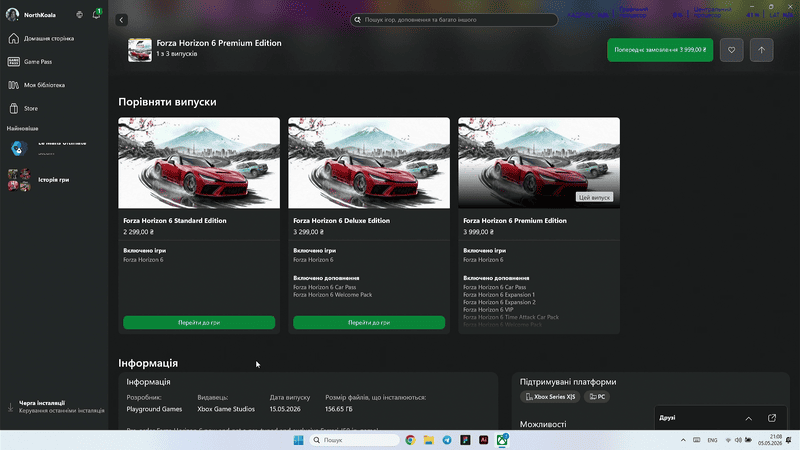Open the battery tray icon
Image resolution: width=800 pixels, height=450 pixels.
(x=748, y=440)
